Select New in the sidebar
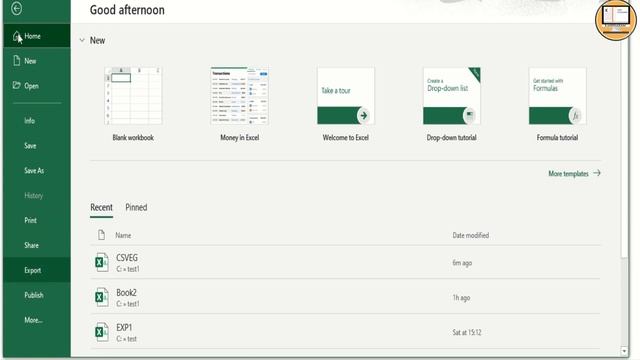Viewport: 640px width, 360px height. pyautogui.click(x=37, y=61)
